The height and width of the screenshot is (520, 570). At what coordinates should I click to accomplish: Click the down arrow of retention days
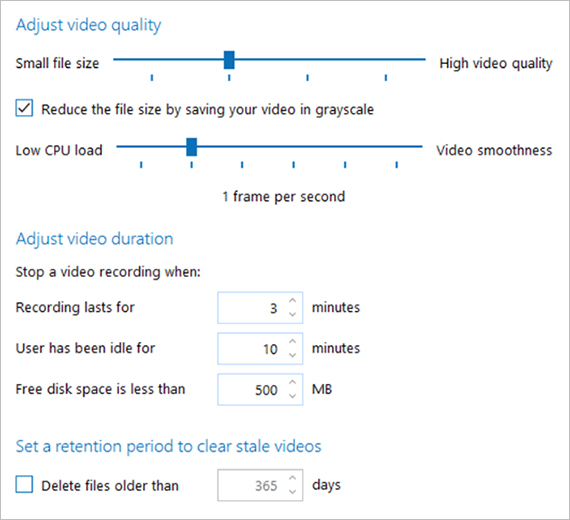293,491
